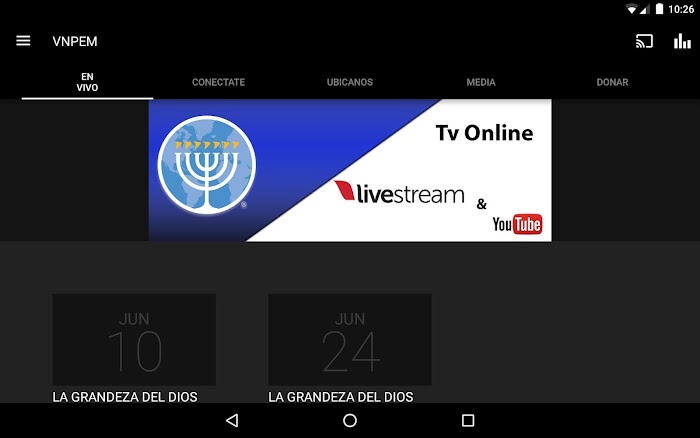The image size is (700, 438).
Task: Go to the MEDIA tab
Action: [x=481, y=82]
